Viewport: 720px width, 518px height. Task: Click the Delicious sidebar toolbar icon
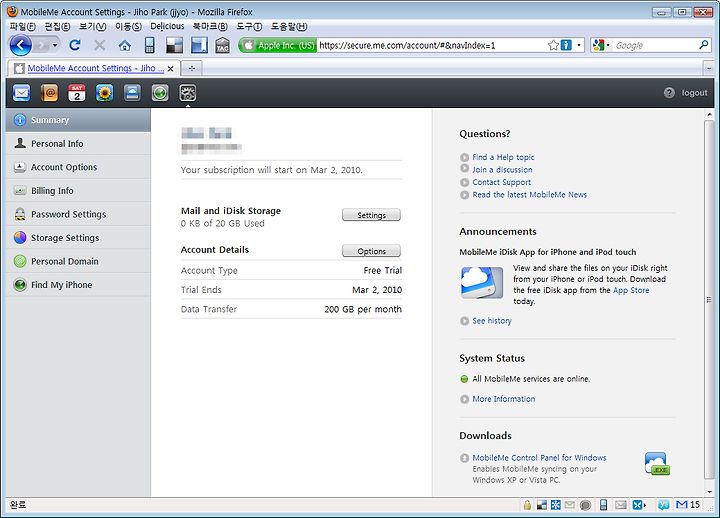click(199, 45)
